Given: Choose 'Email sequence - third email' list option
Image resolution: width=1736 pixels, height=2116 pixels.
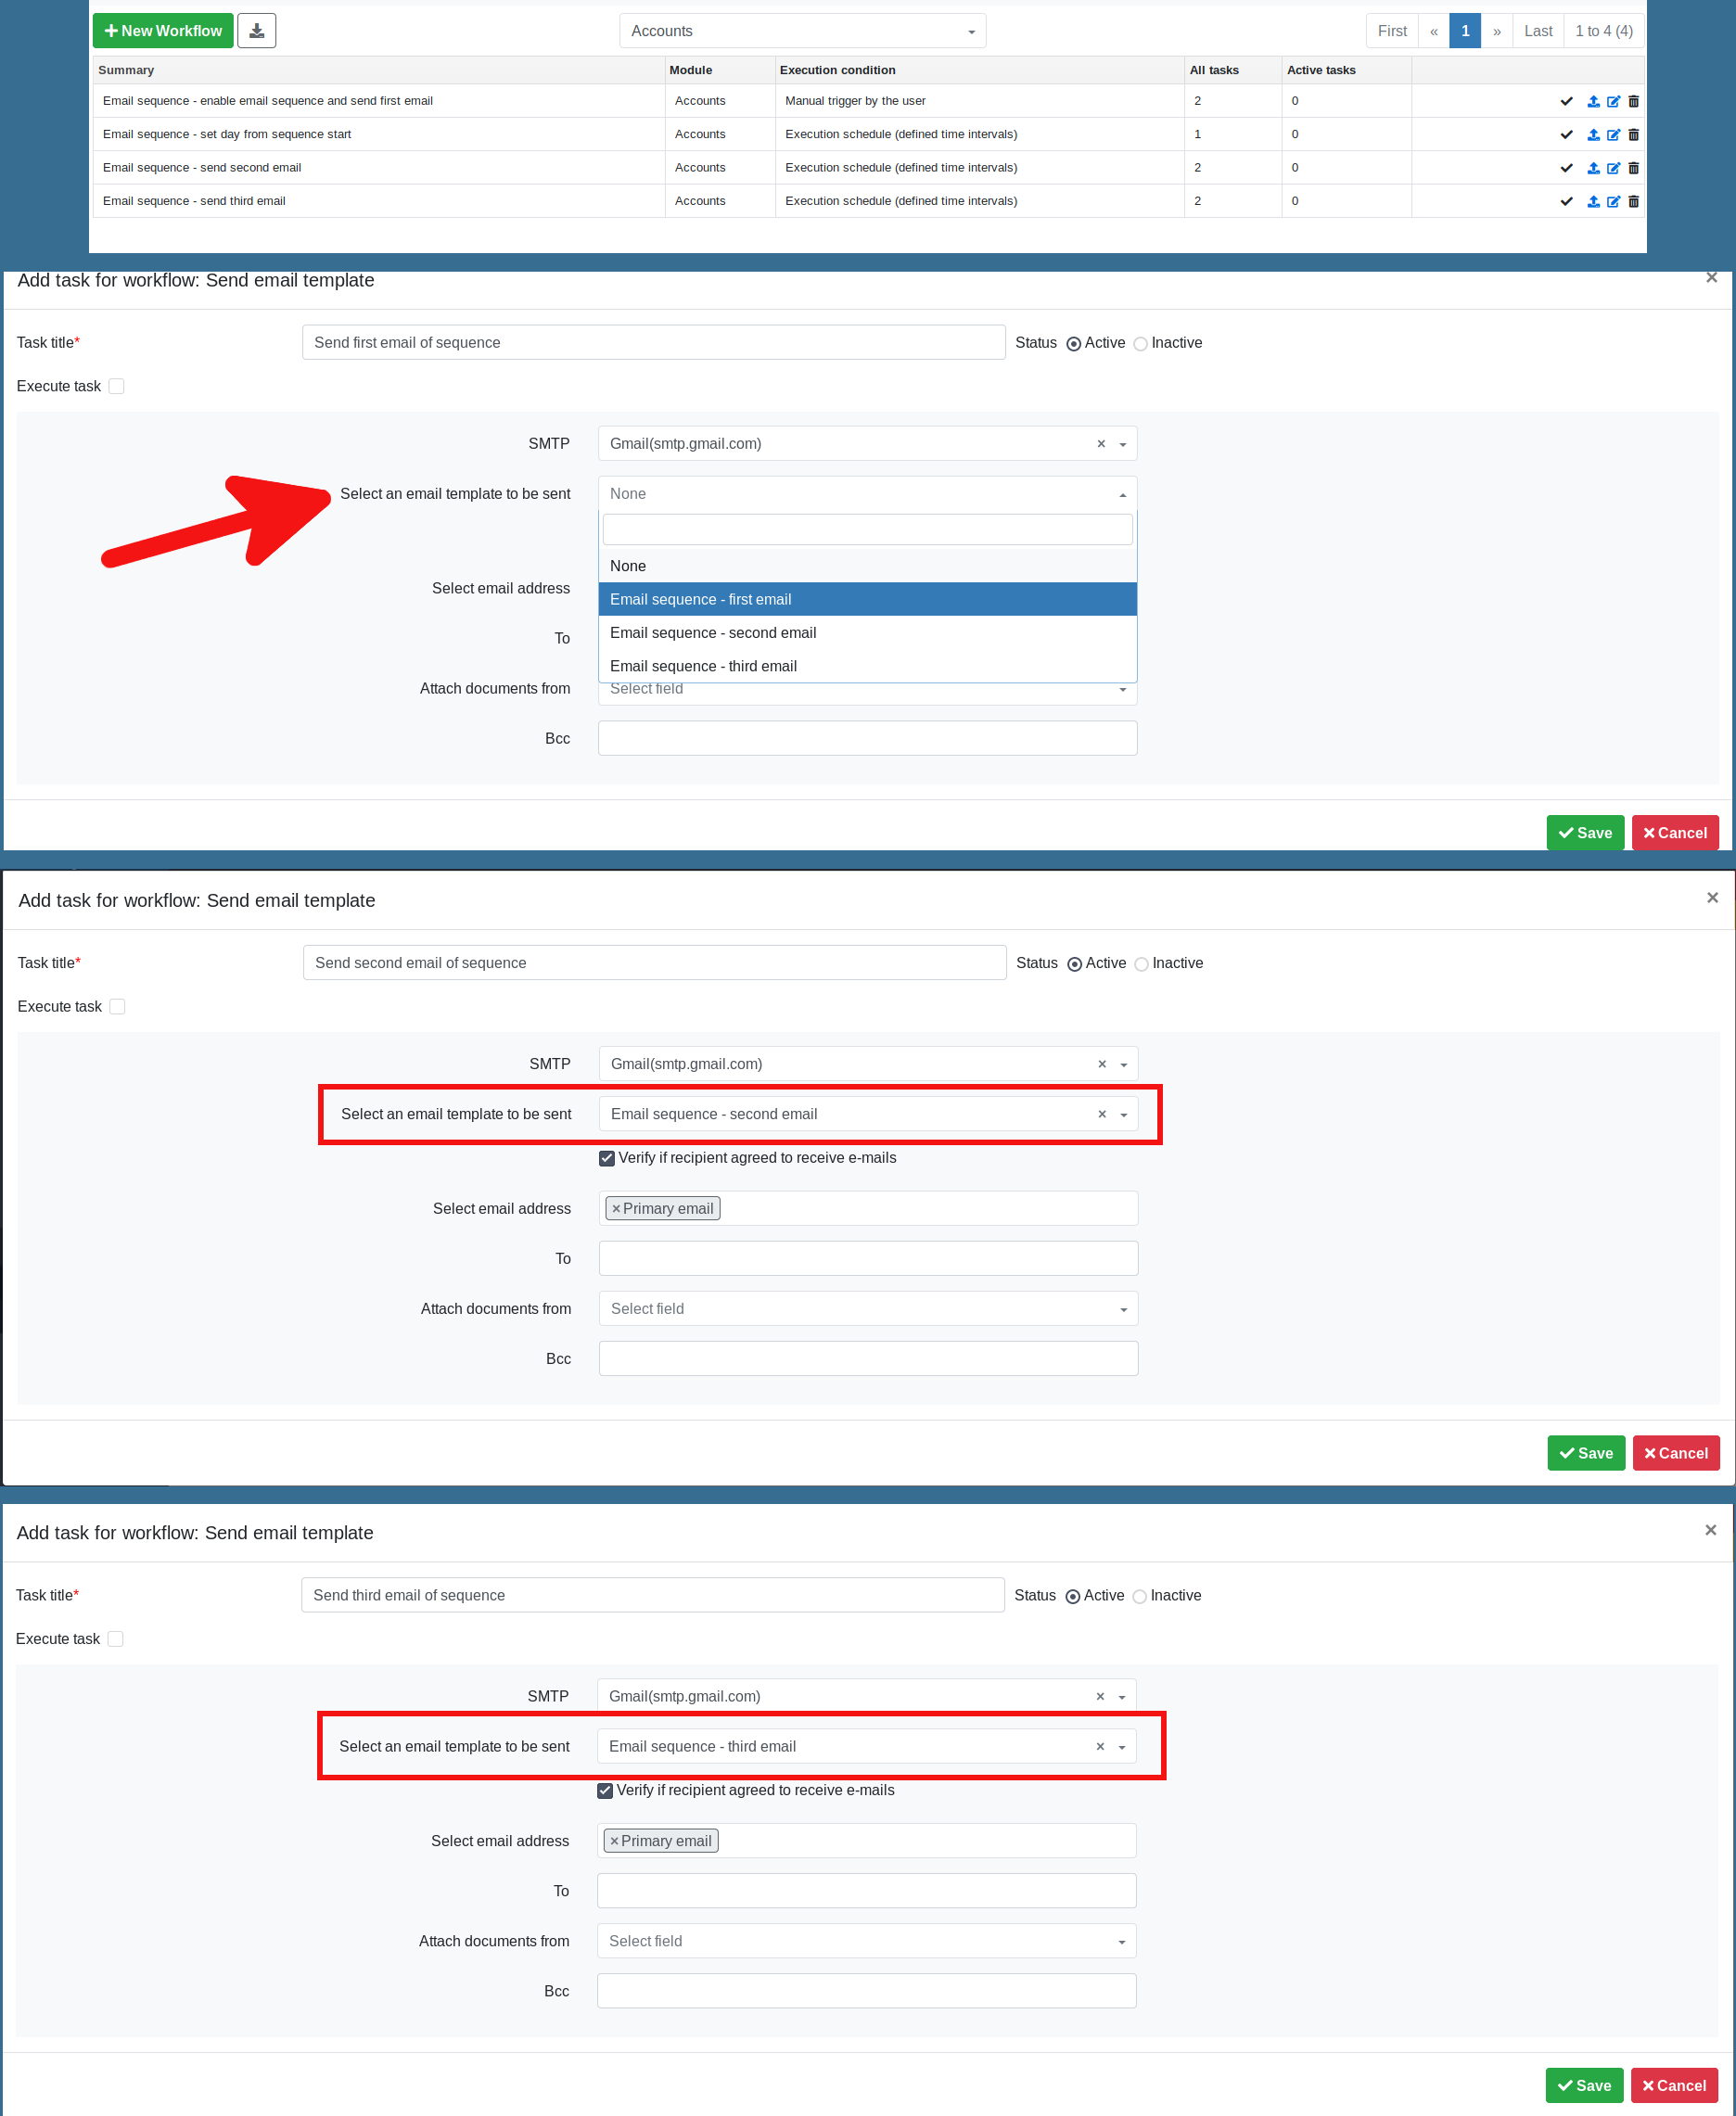Looking at the screenshot, I should (x=867, y=666).
